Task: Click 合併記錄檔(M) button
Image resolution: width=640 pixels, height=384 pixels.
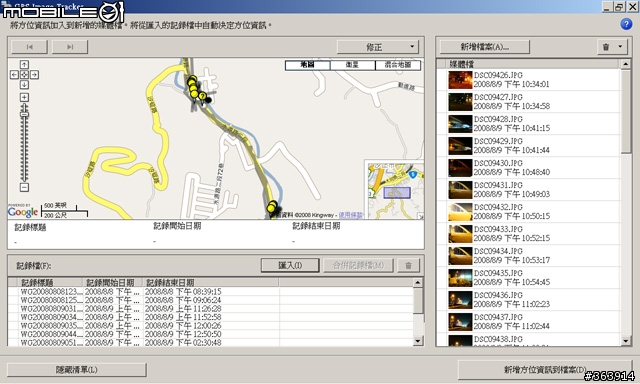Action: [358, 266]
